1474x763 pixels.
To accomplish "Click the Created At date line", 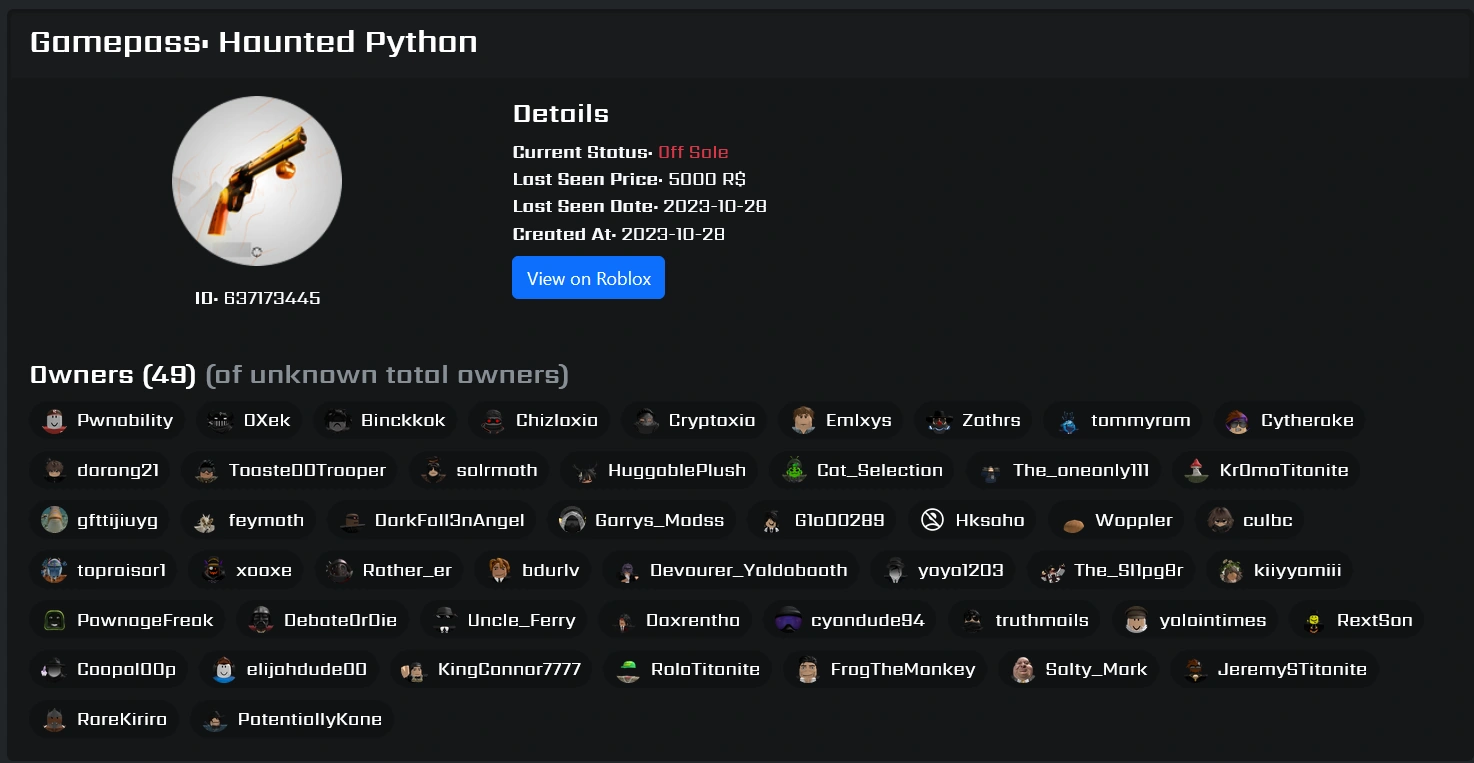I will 619,234.
